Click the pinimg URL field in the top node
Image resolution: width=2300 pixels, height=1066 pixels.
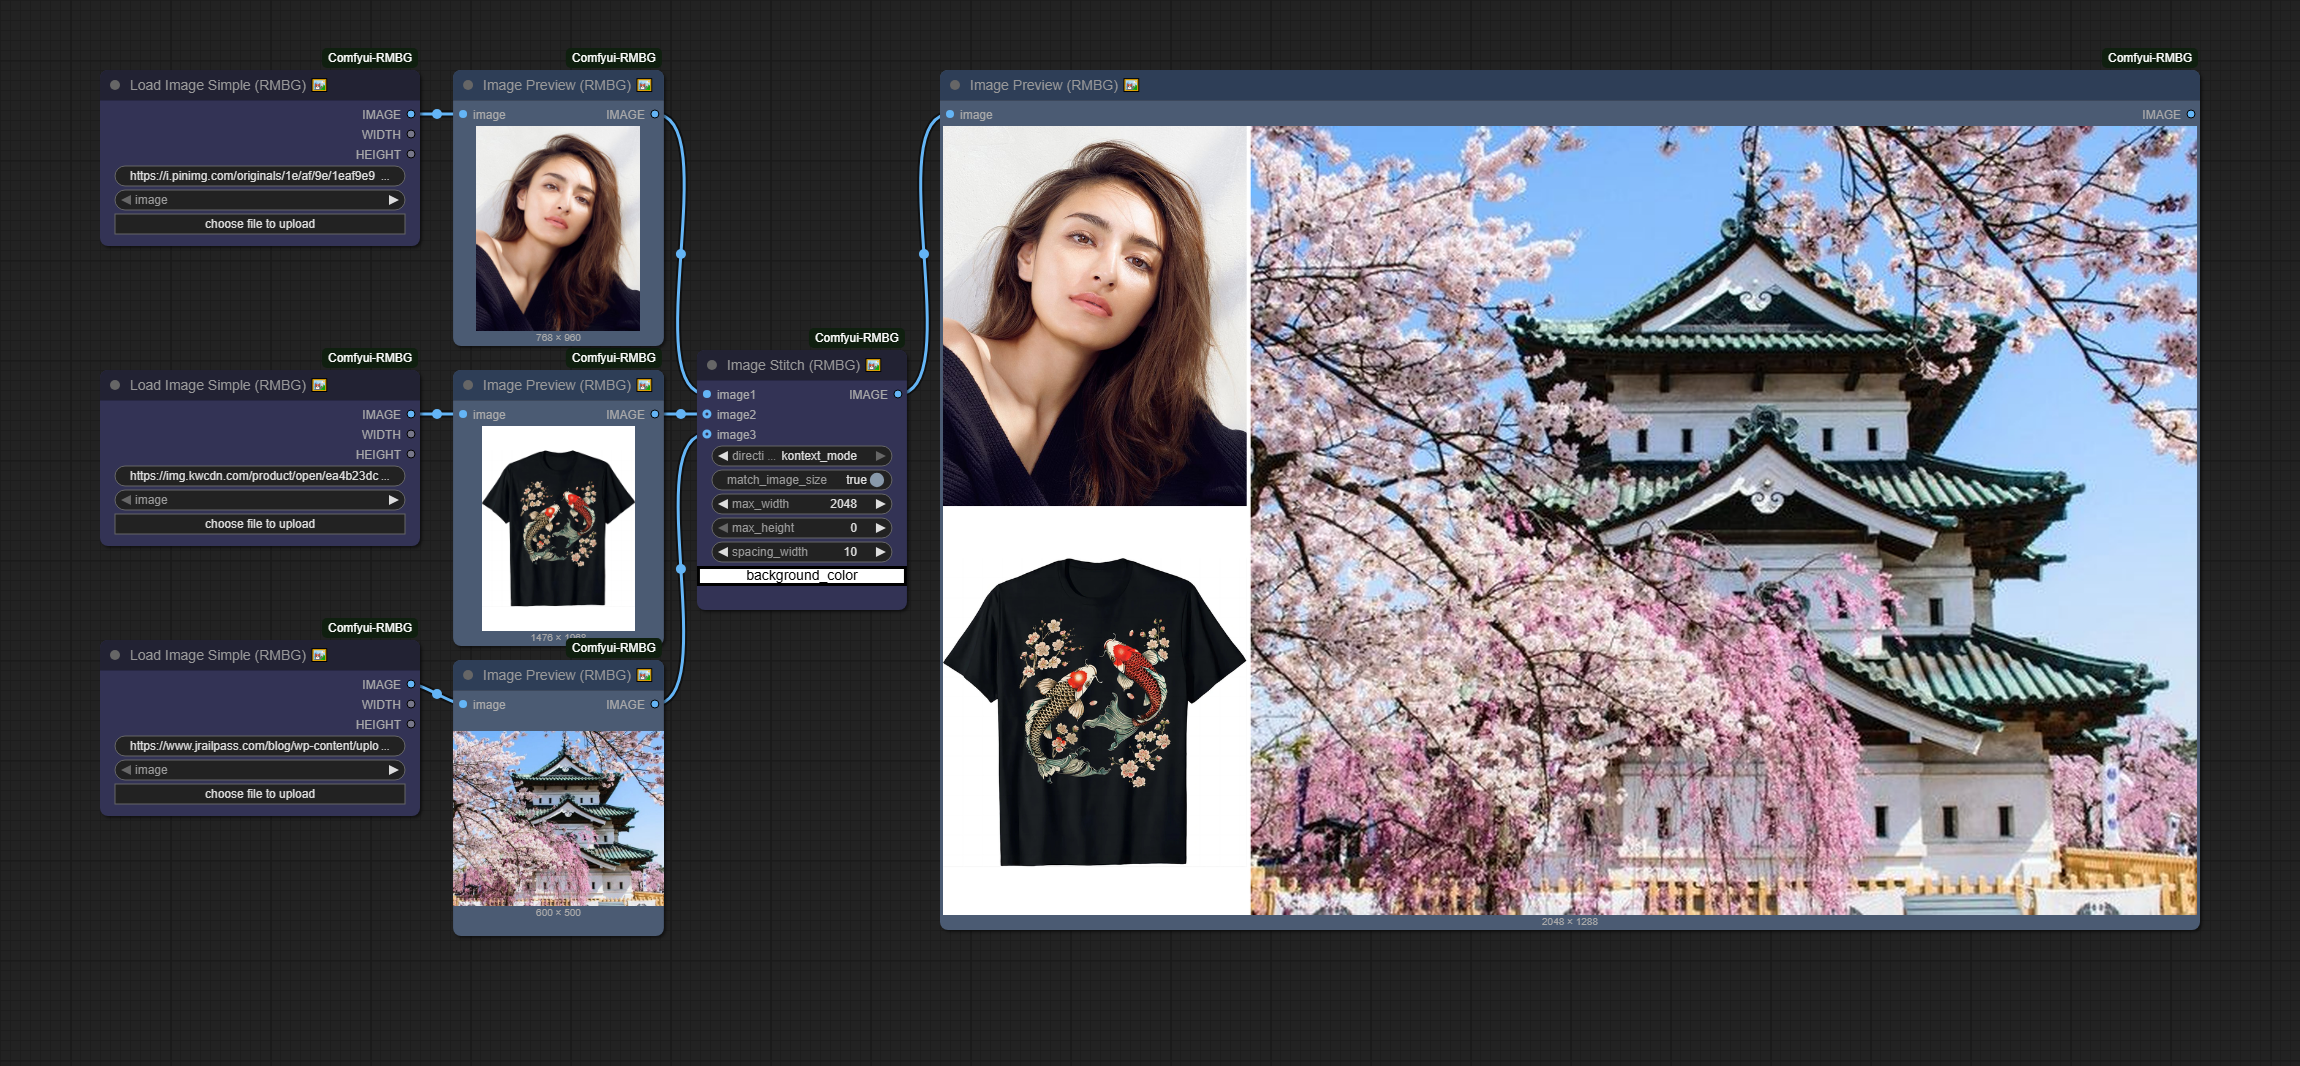coord(259,175)
